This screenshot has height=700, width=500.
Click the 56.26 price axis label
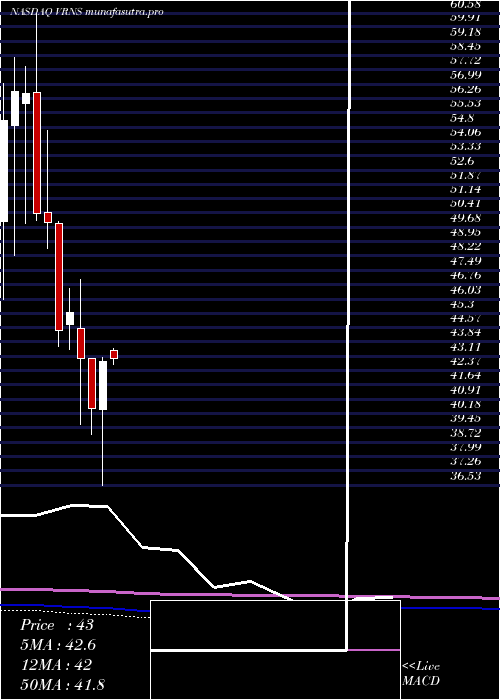point(465,89)
